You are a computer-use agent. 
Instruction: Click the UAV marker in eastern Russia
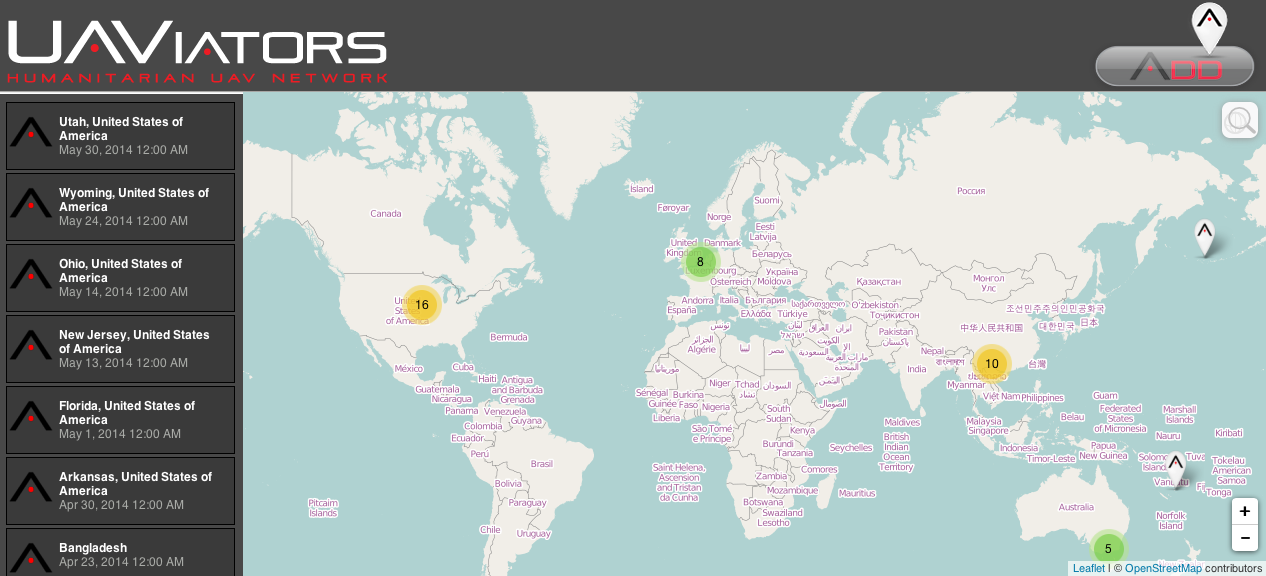[x=1205, y=237]
